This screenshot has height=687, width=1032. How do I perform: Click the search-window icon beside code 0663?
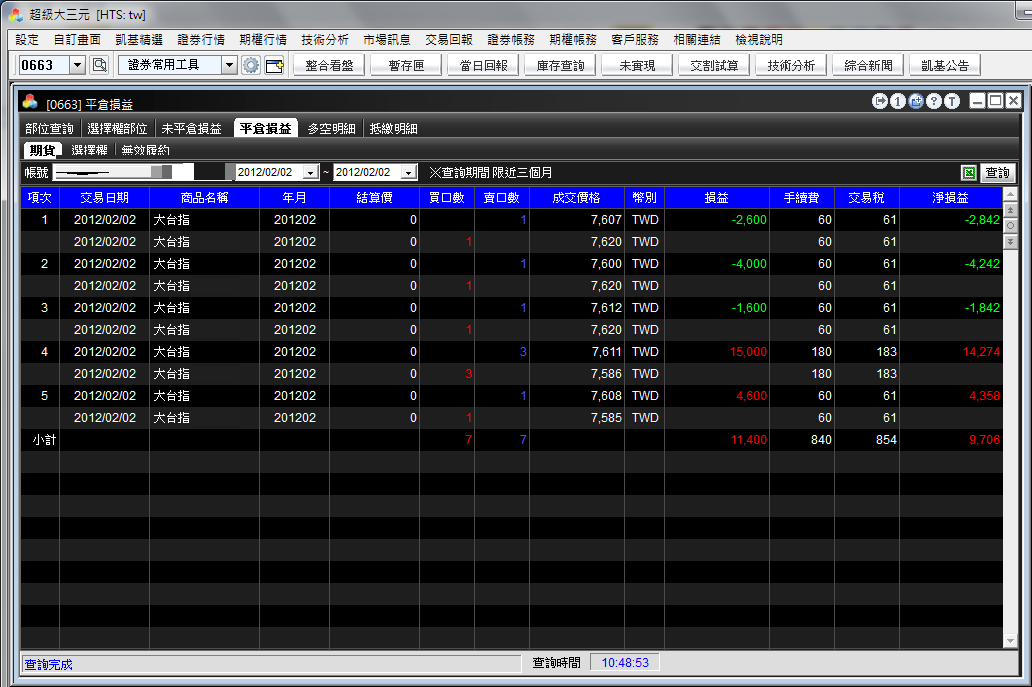(x=99, y=64)
